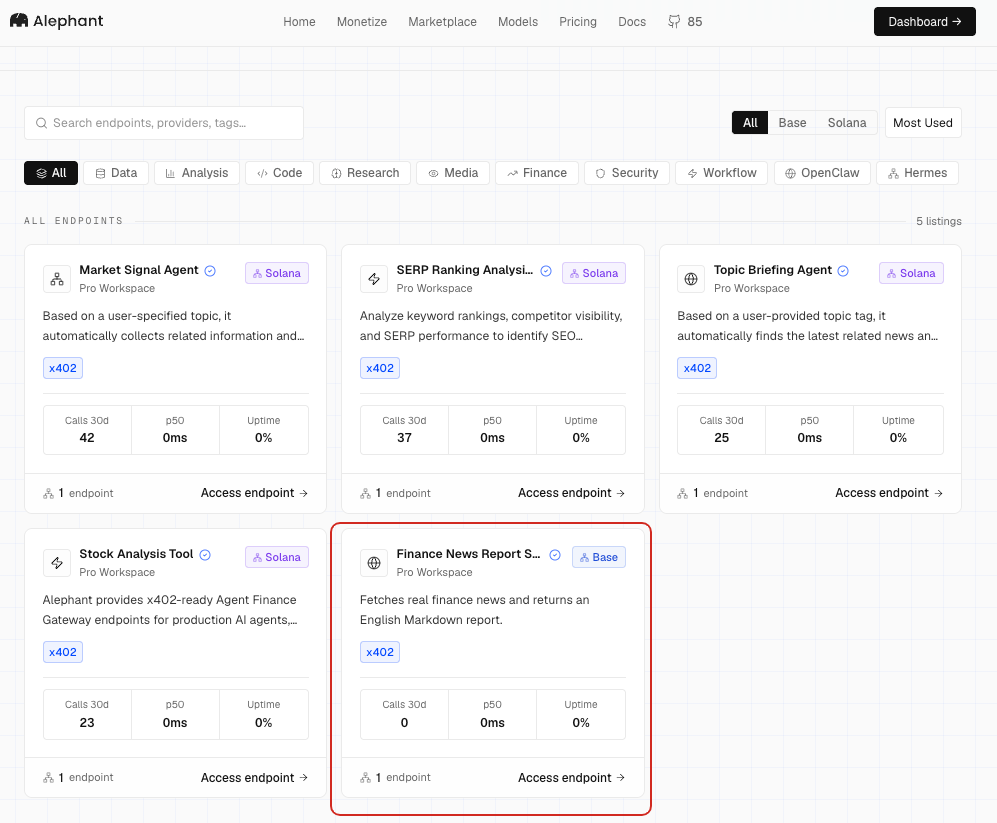Click the Solana badge on Stock Analysis Tool
Image resolution: width=997 pixels, height=823 pixels.
click(x=277, y=557)
